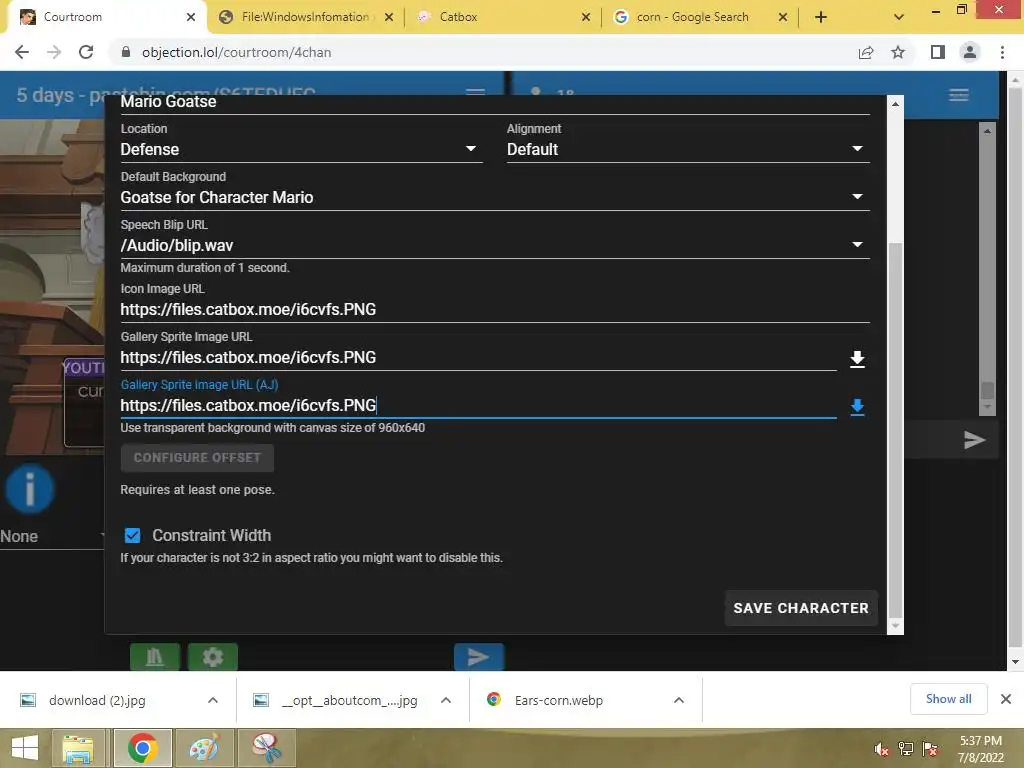Share this page icon
The height and width of the screenshot is (768, 1024).
[x=866, y=52]
